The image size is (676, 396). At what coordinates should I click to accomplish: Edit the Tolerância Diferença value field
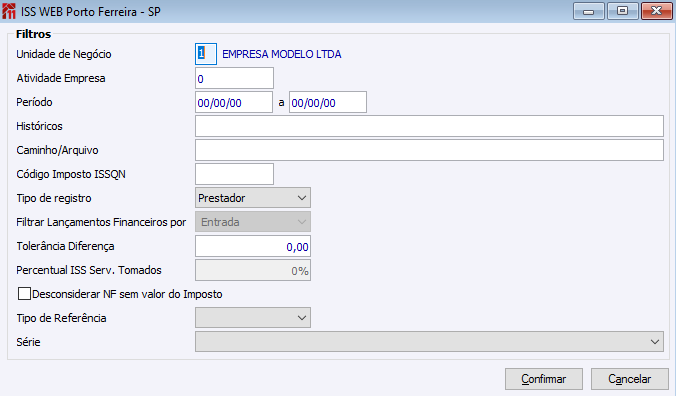[x=253, y=246]
